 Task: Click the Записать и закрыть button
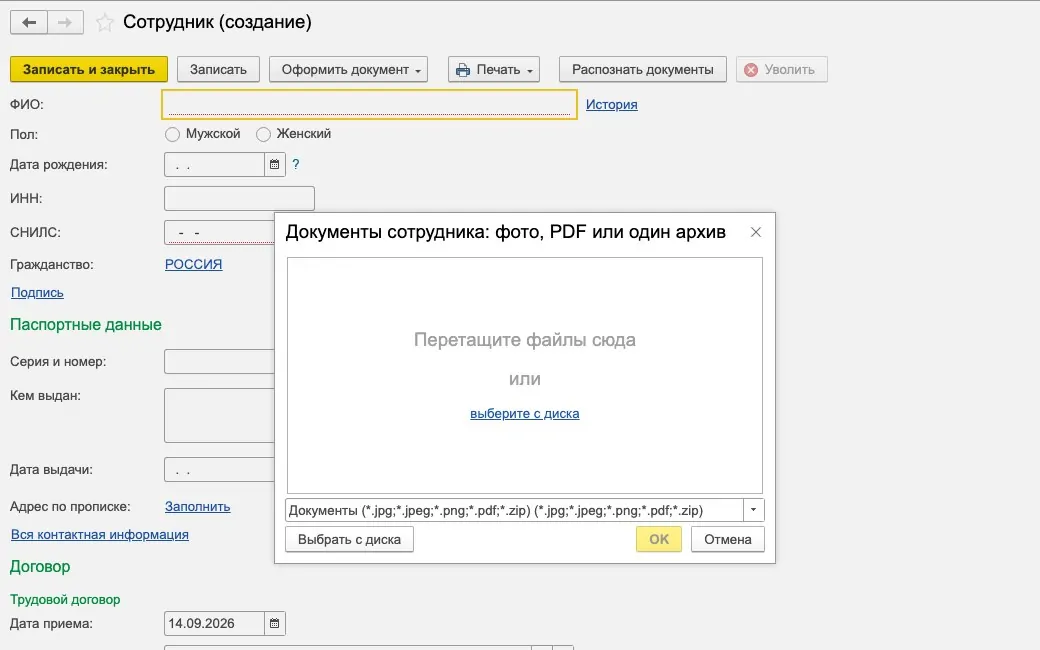click(x=89, y=70)
